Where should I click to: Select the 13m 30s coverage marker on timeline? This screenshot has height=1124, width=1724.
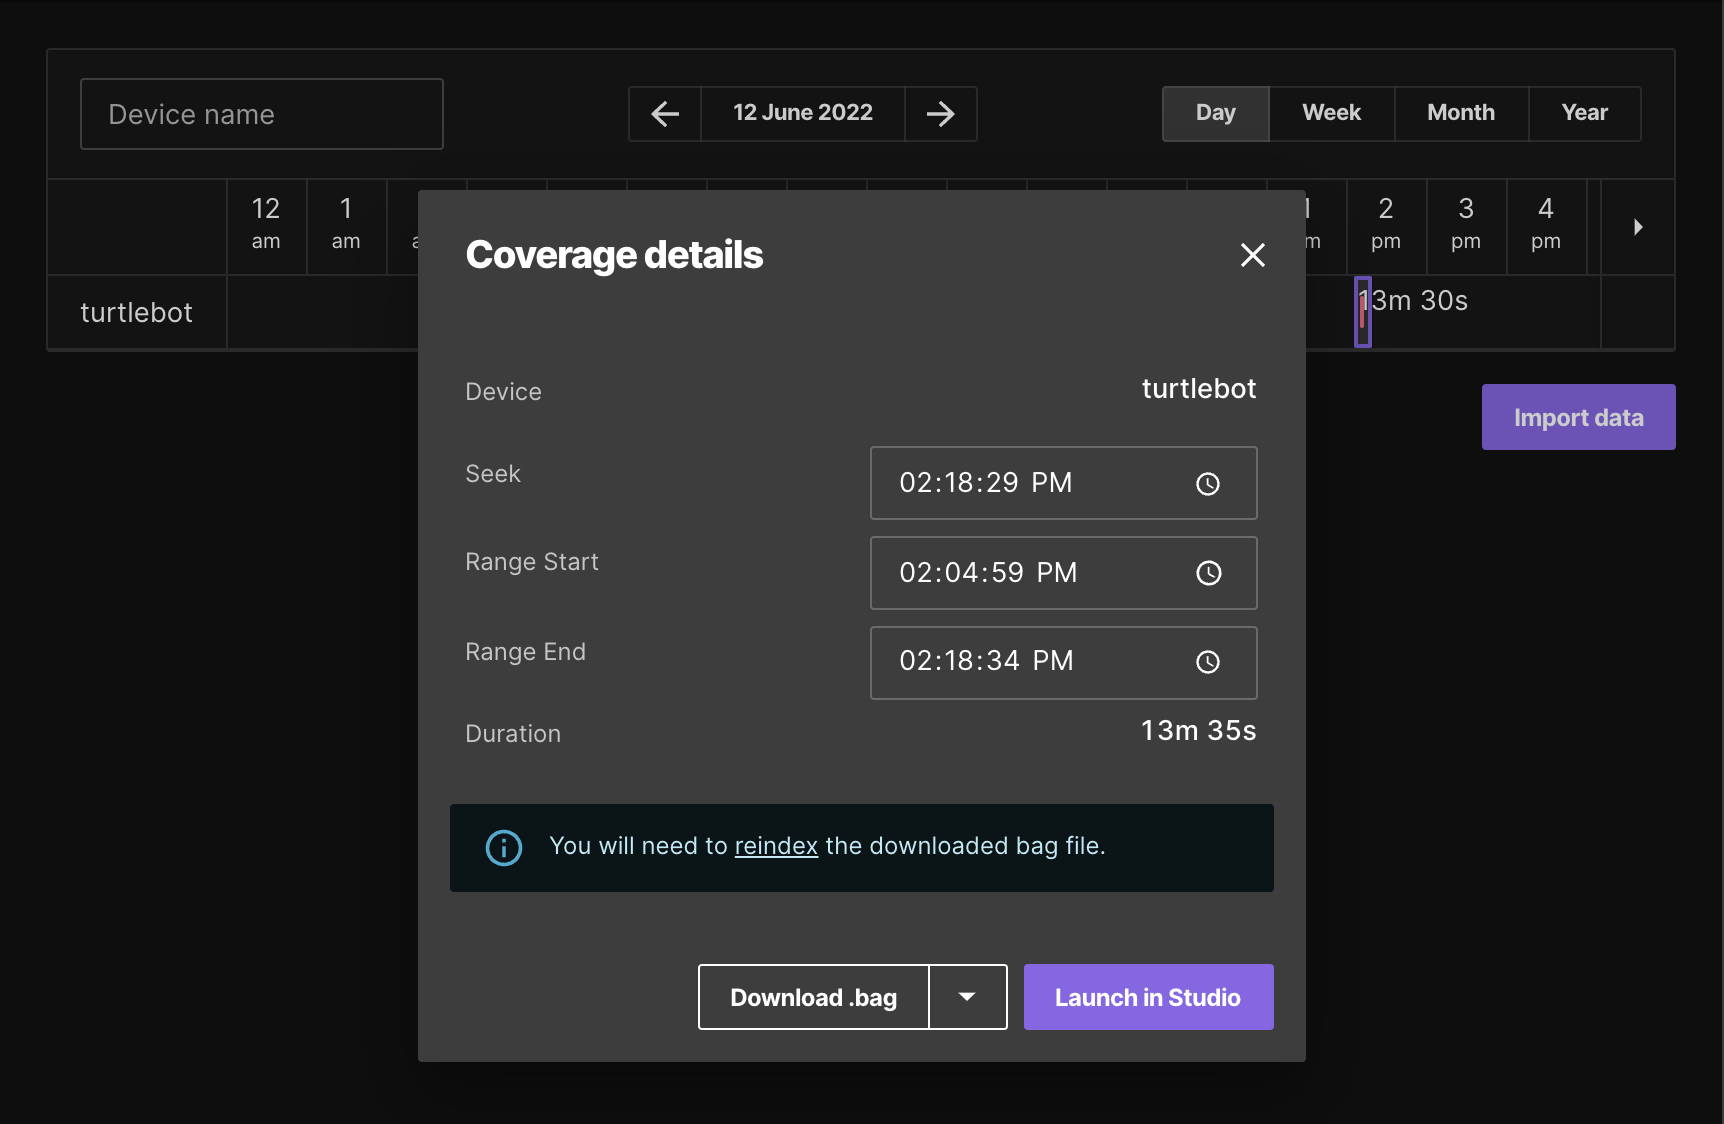(x=1362, y=312)
